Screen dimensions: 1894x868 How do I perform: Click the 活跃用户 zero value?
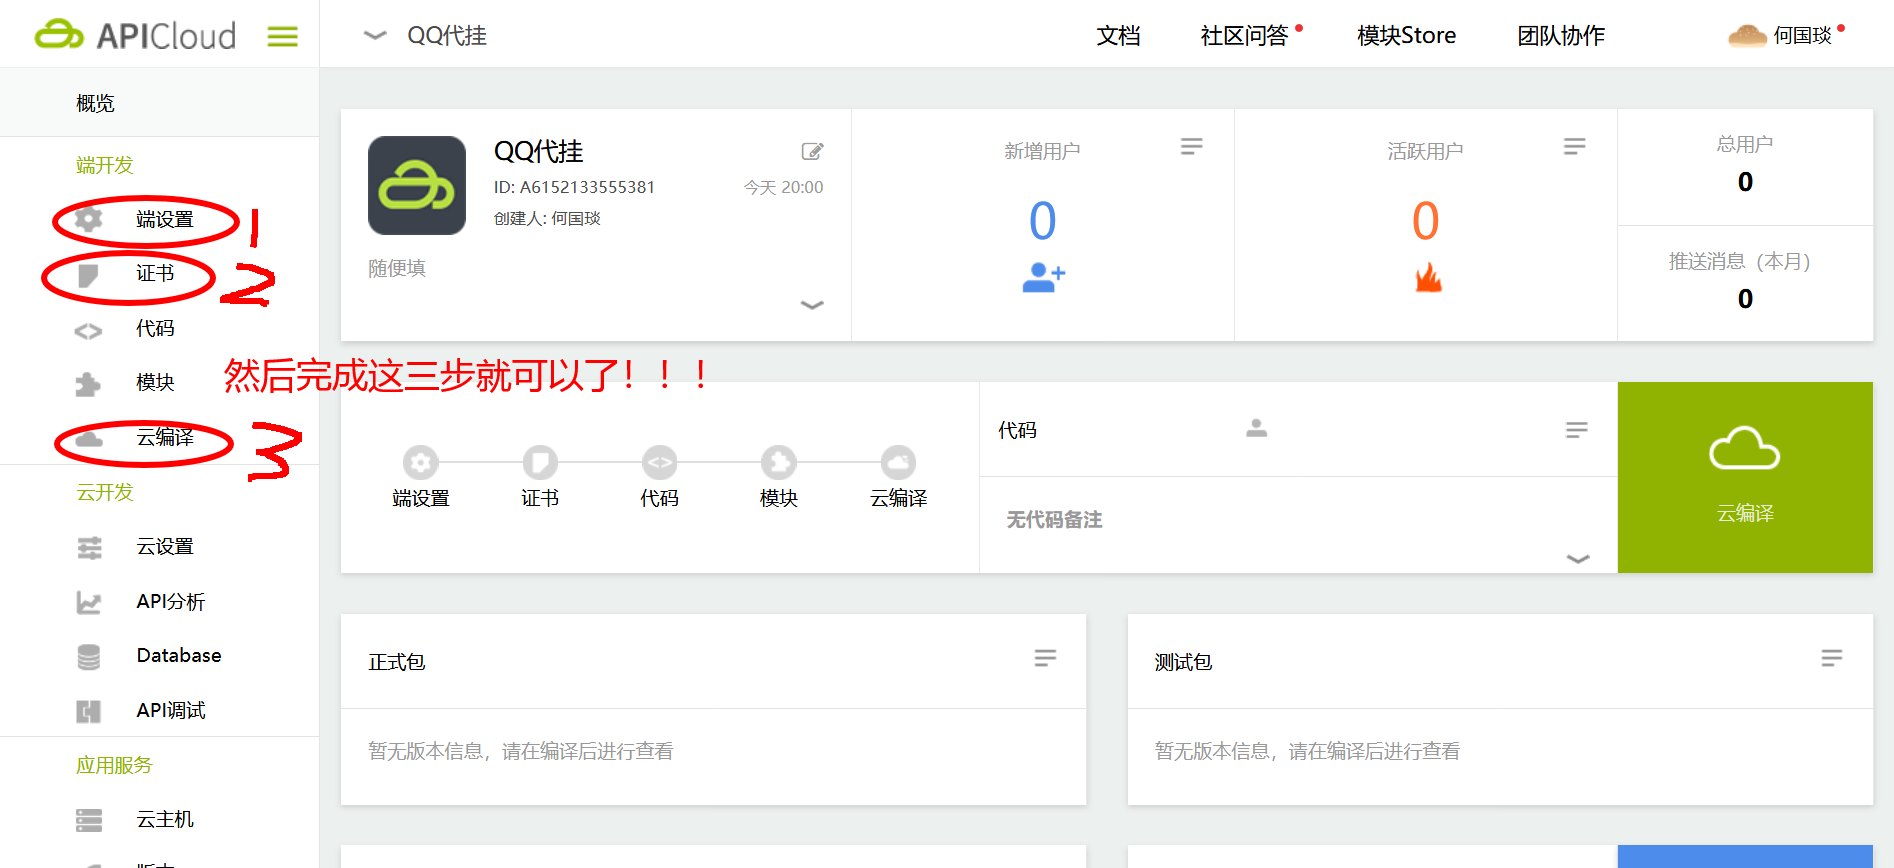click(1425, 221)
